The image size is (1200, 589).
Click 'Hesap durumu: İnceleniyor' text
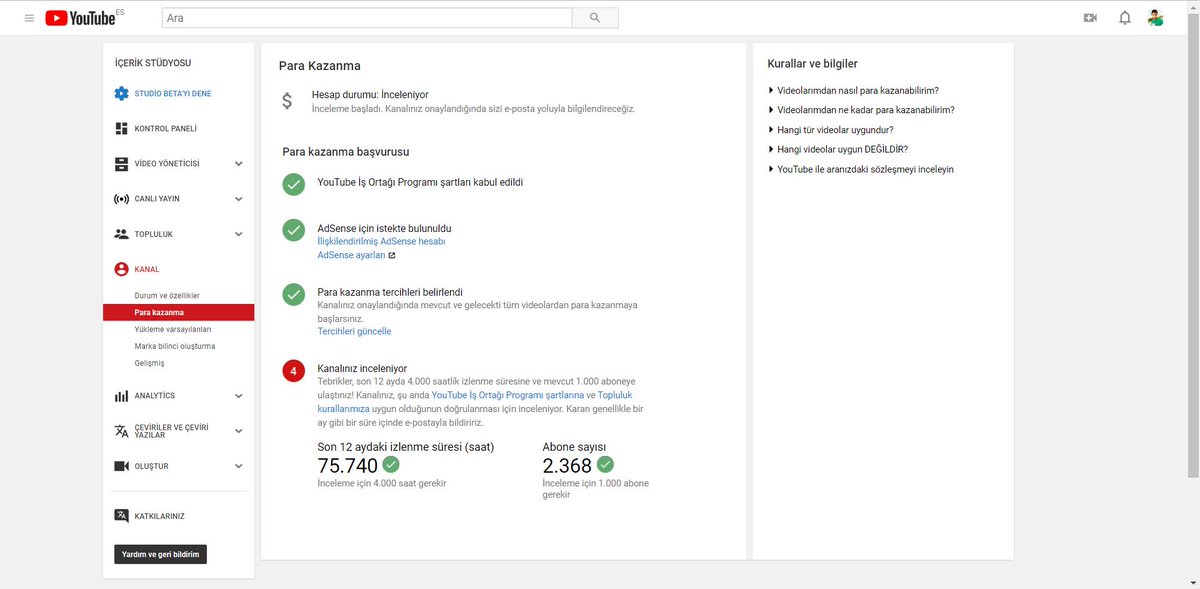370,94
